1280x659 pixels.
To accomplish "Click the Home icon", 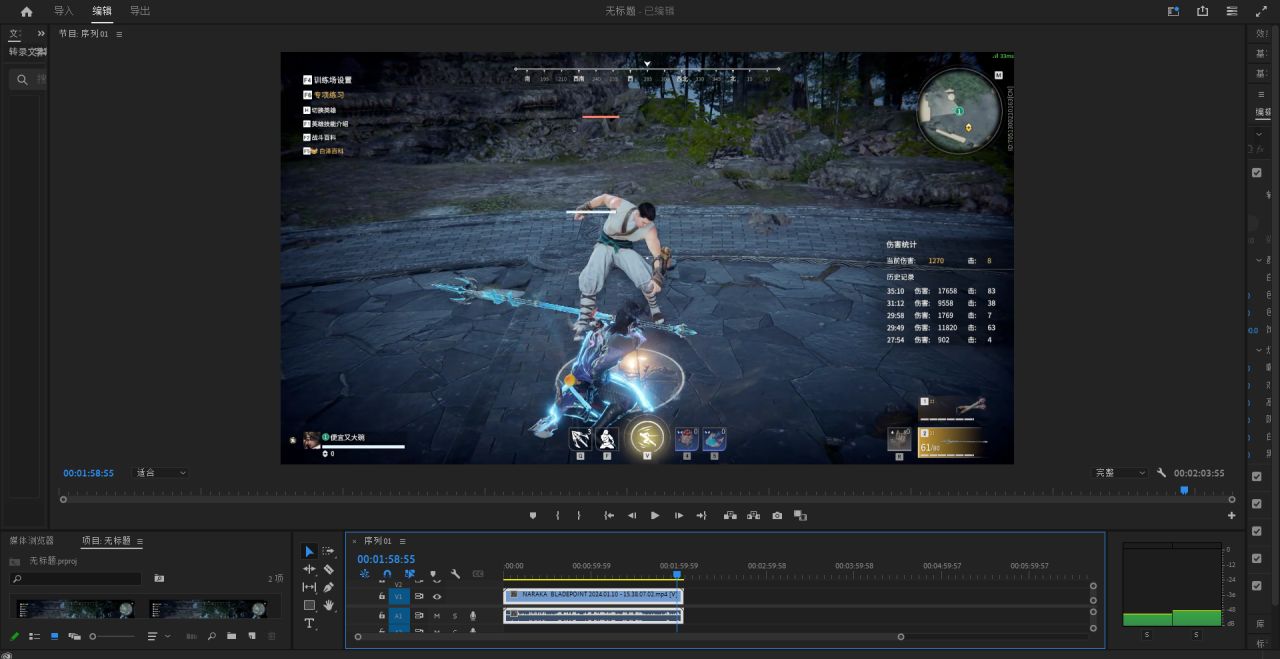I will (x=26, y=11).
